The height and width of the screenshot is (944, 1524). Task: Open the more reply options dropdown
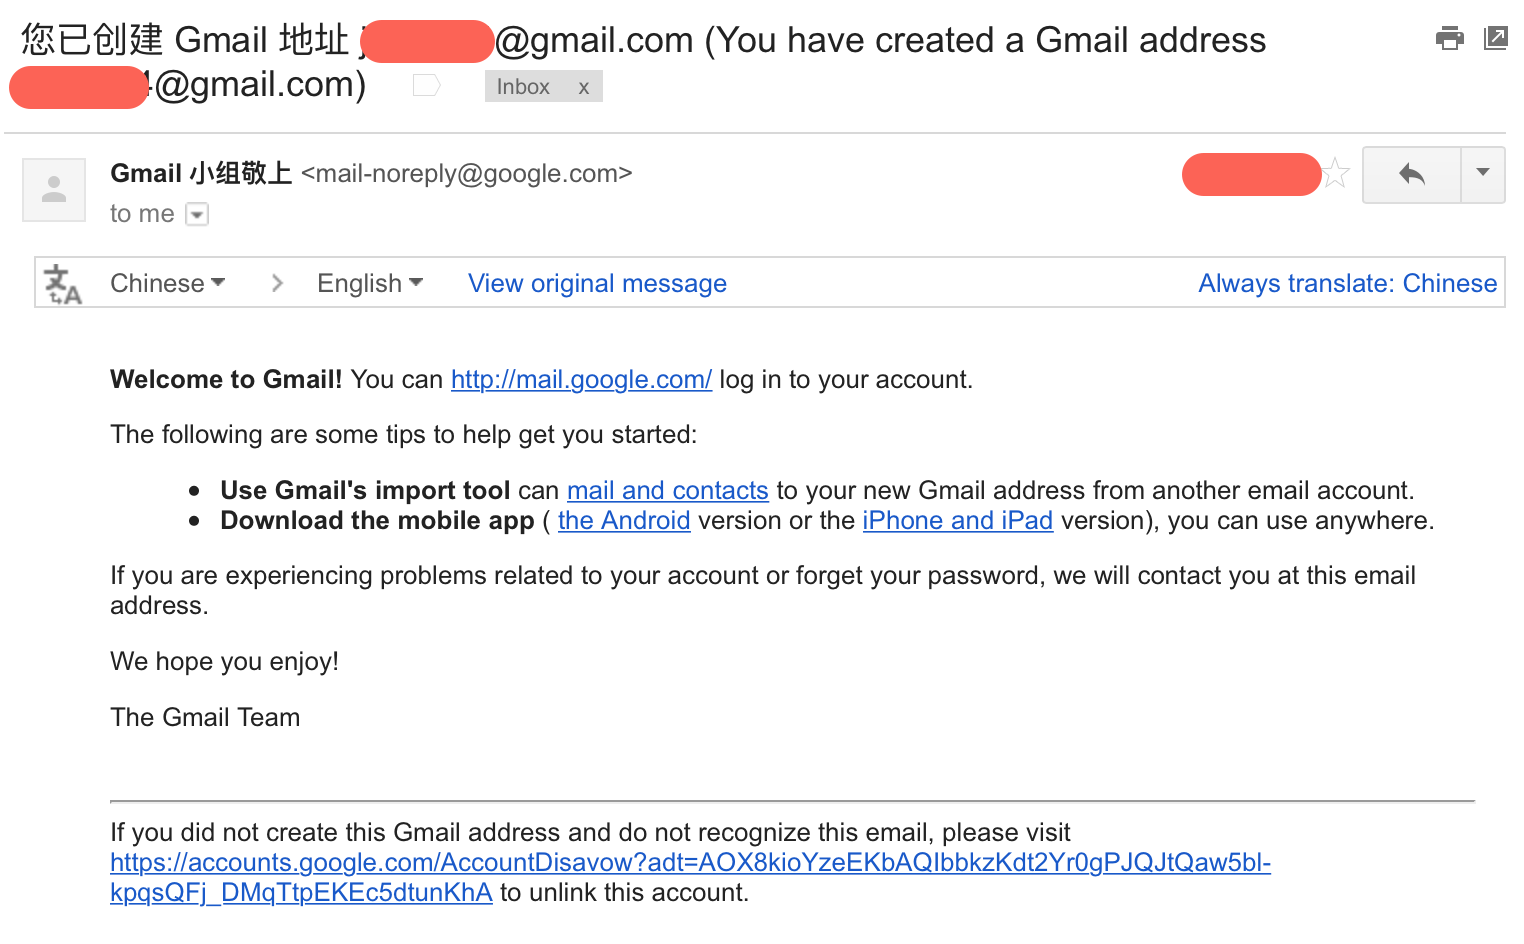(1483, 173)
